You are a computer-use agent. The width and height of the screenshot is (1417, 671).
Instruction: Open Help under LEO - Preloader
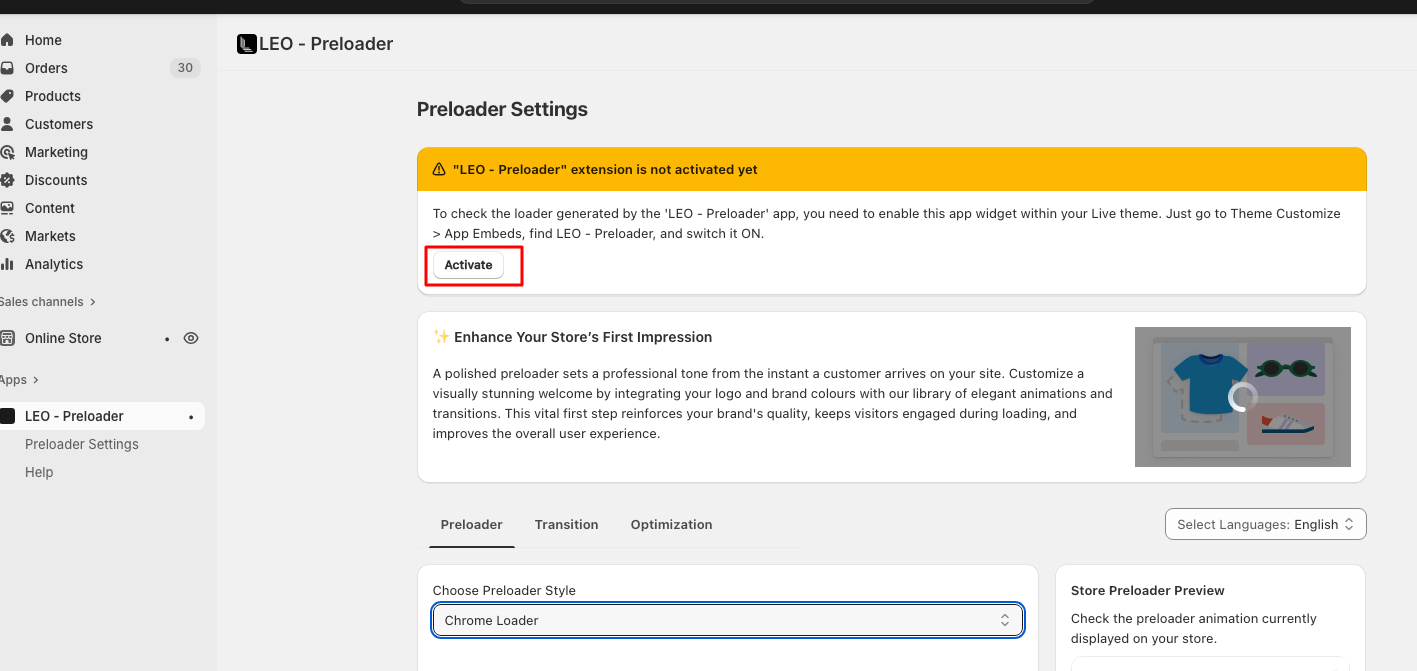(39, 472)
